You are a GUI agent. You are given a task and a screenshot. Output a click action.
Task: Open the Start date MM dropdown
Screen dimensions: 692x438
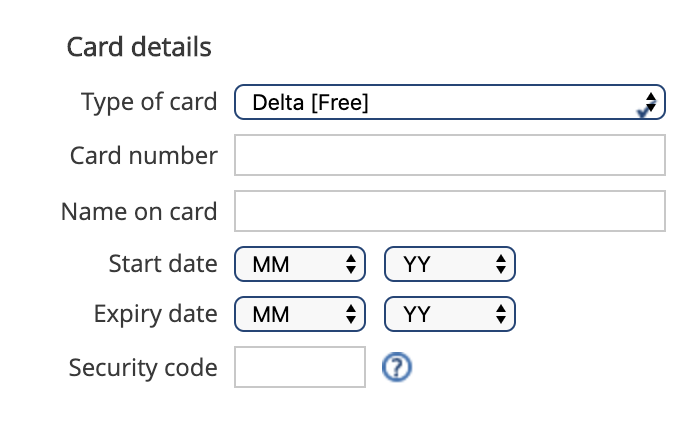(x=300, y=264)
